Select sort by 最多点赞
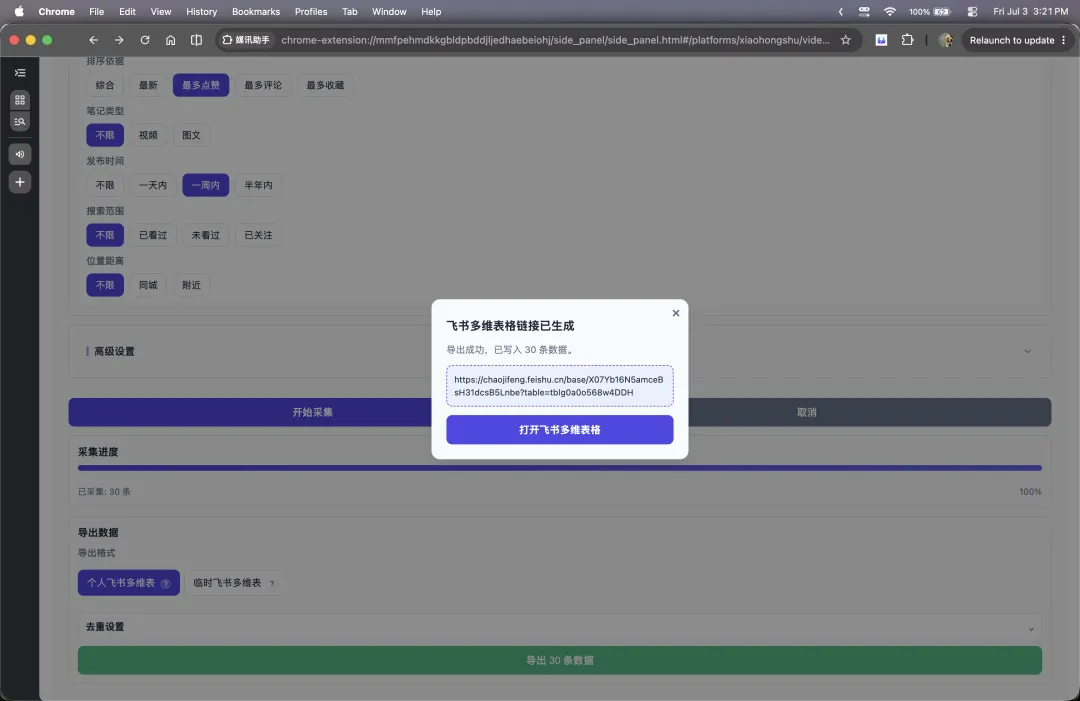 [x=201, y=85]
